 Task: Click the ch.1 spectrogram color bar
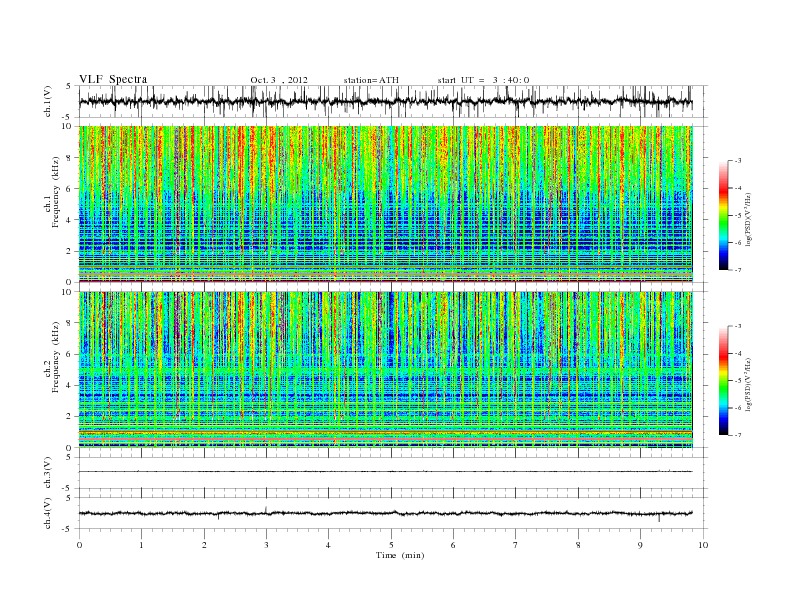click(x=723, y=215)
